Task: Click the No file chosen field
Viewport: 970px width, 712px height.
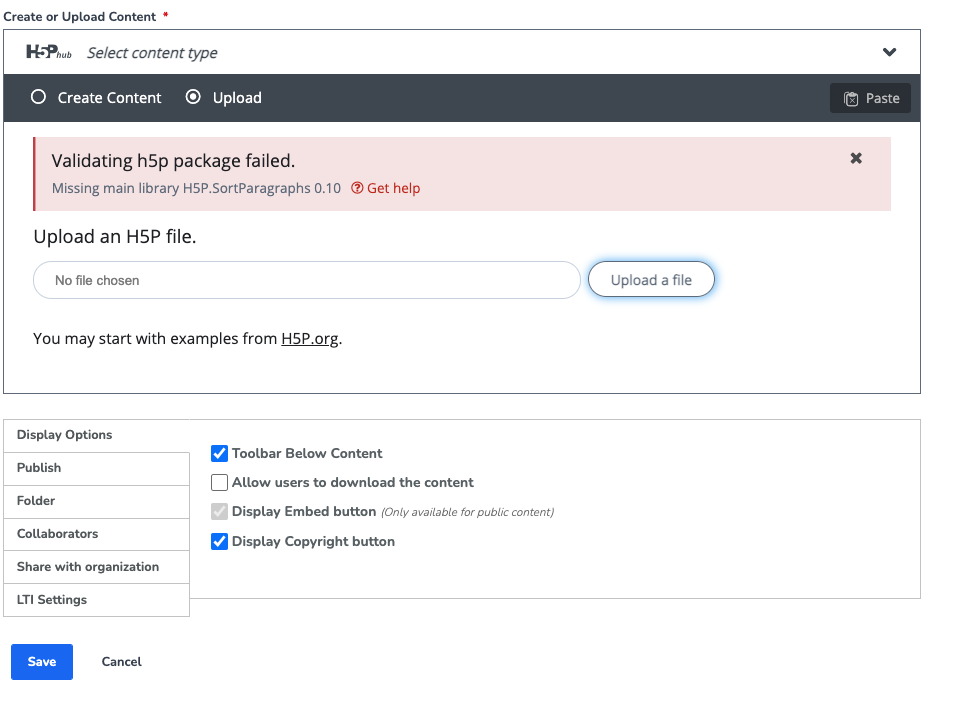Action: click(x=307, y=280)
